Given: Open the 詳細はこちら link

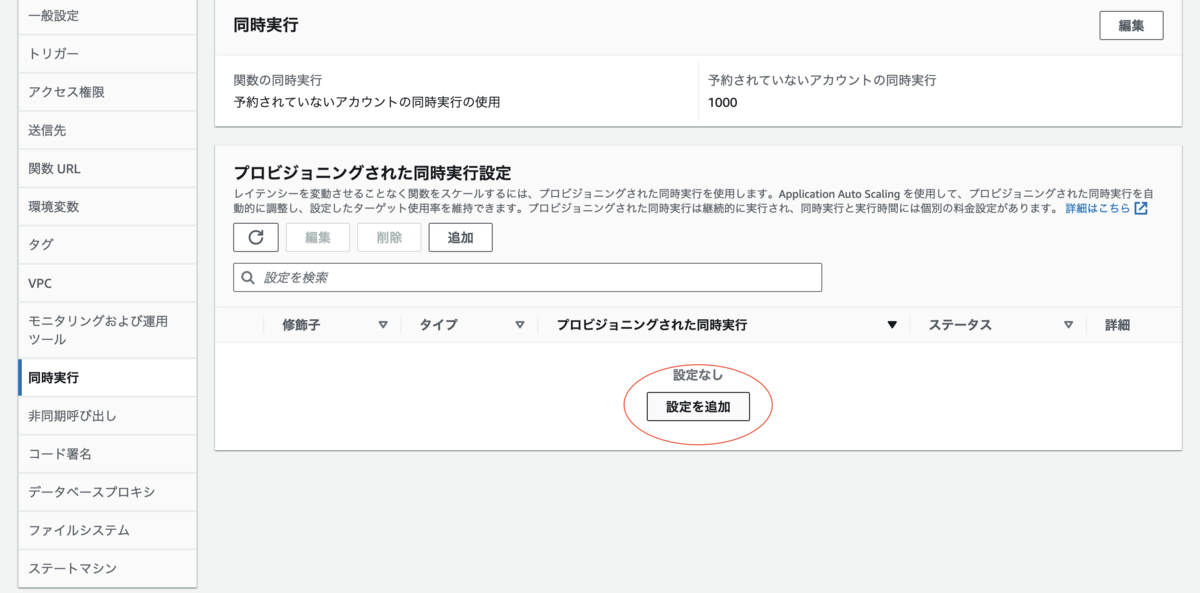Looking at the screenshot, I should click(1098, 209).
